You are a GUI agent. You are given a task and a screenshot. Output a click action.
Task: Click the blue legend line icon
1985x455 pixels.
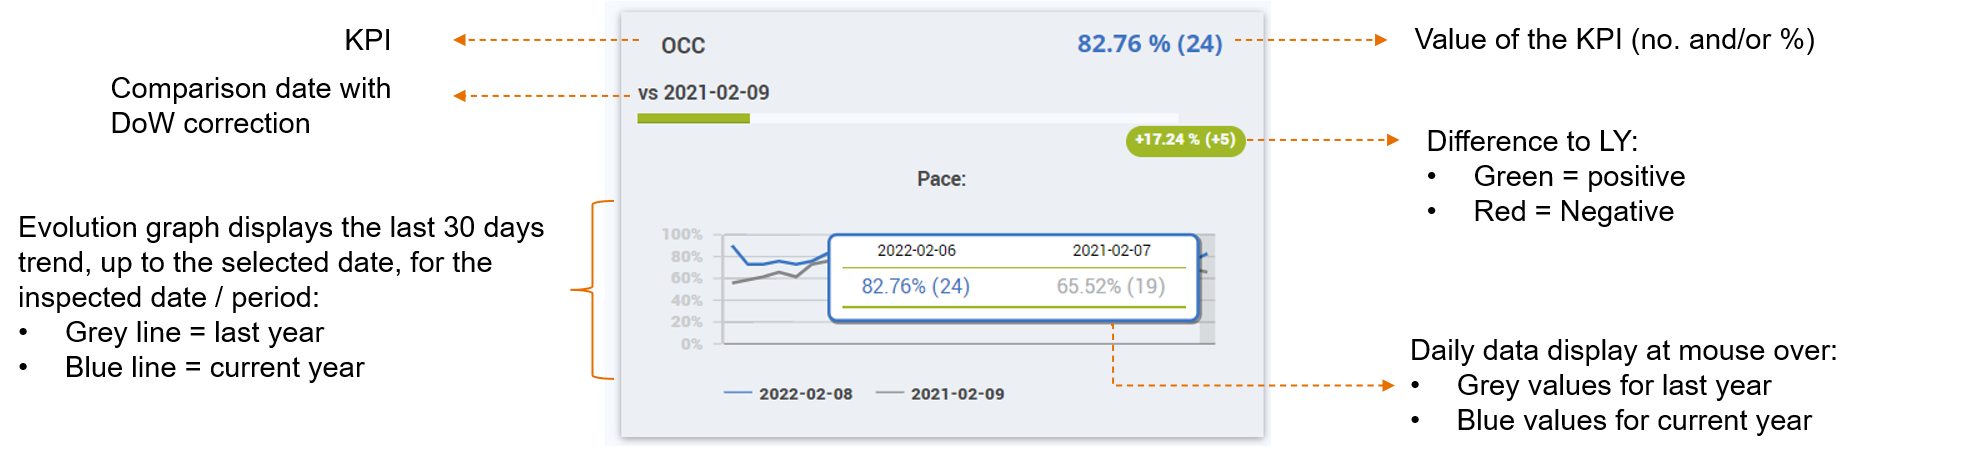pos(738,392)
